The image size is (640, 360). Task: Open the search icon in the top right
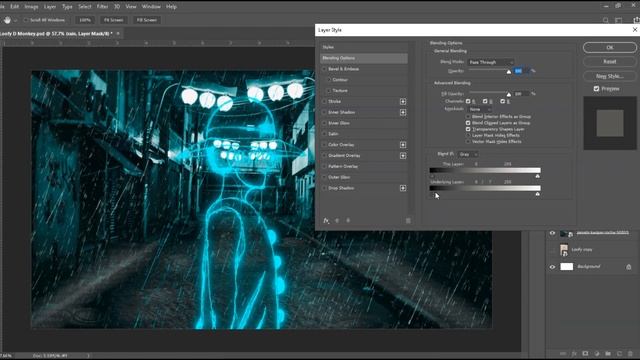(606, 20)
